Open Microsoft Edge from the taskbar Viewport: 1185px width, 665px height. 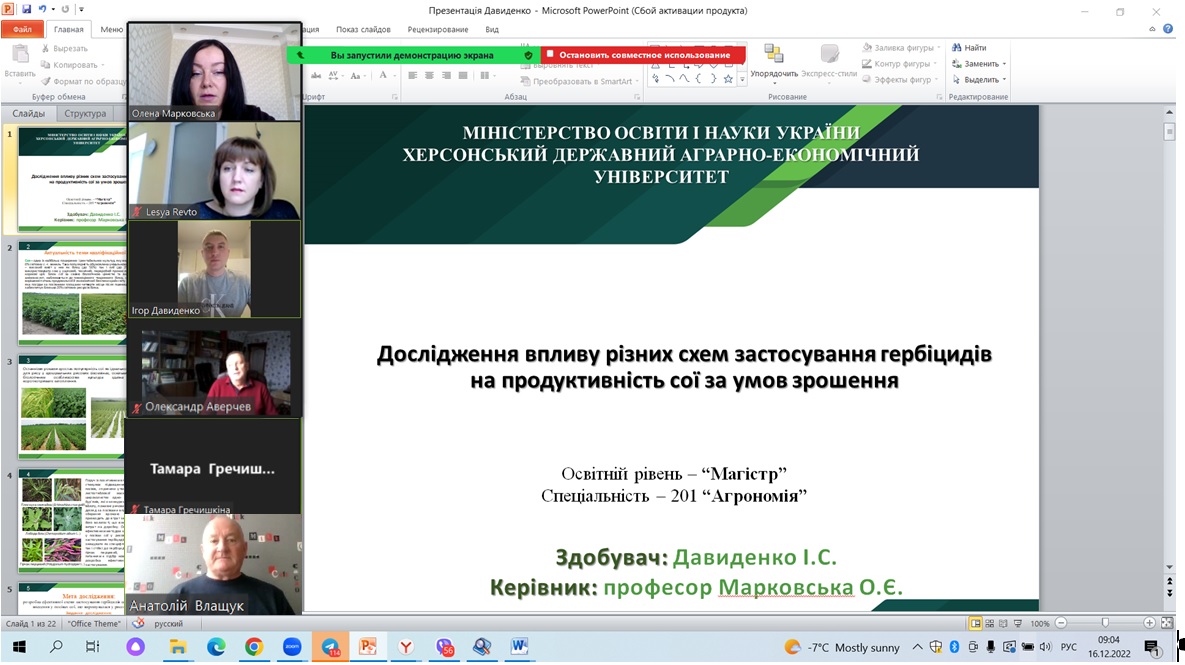point(216,647)
